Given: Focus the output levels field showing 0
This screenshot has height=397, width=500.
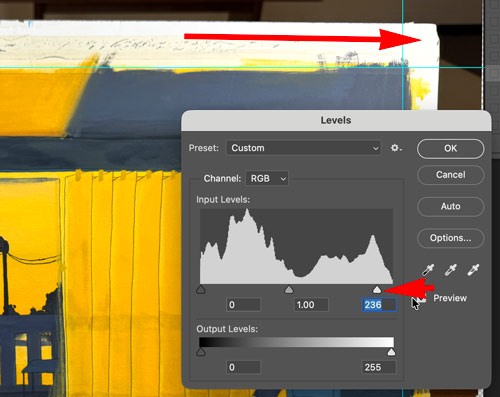Looking at the screenshot, I should (x=244, y=367).
